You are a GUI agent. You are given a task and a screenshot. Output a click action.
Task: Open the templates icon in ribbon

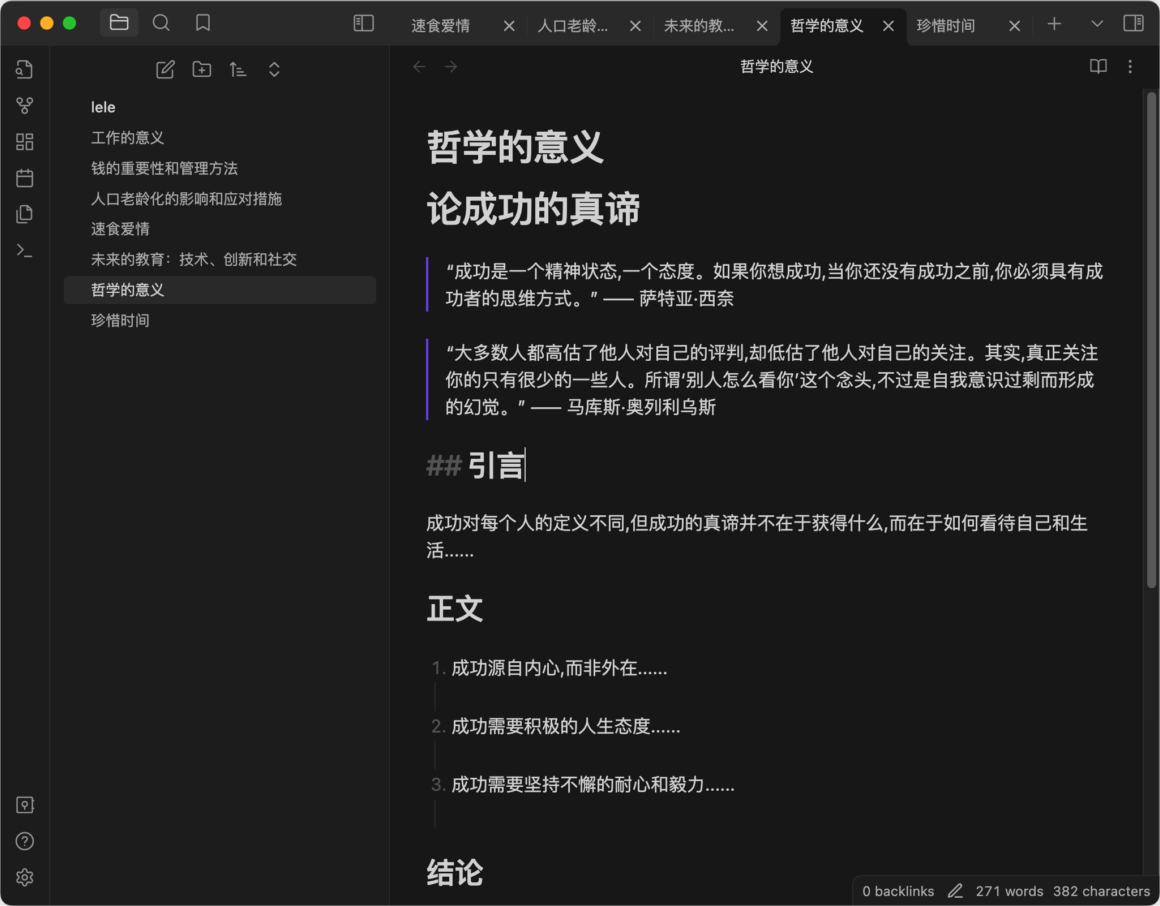(x=24, y=214)
